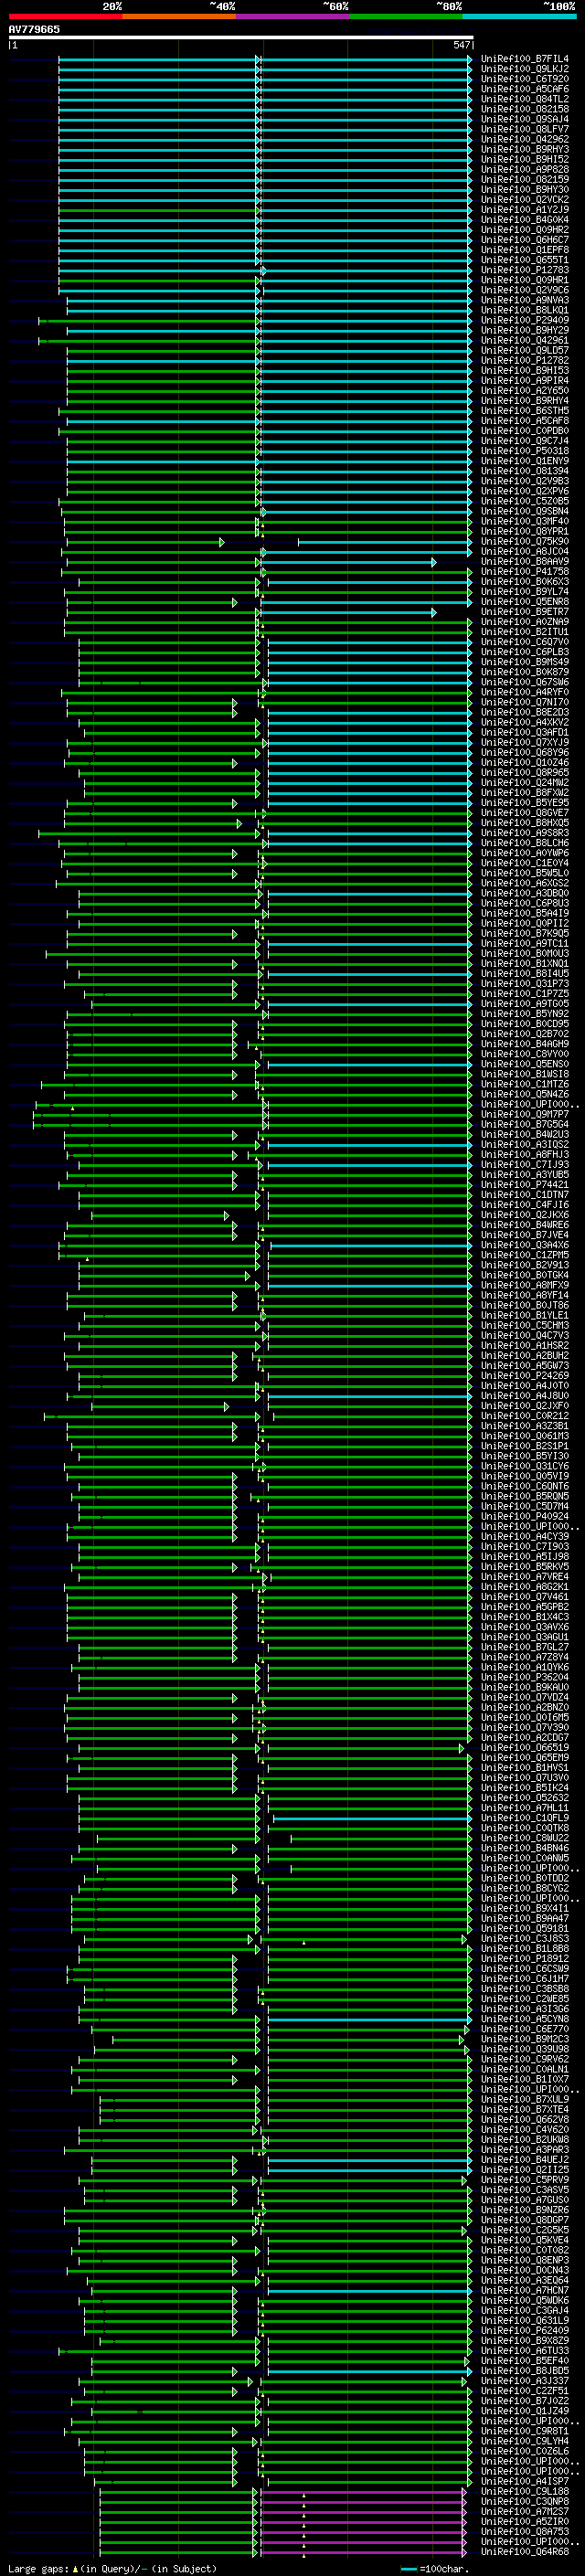Click the green ~80% color scale segment
585x2576 pixels.
click(406, 17)
